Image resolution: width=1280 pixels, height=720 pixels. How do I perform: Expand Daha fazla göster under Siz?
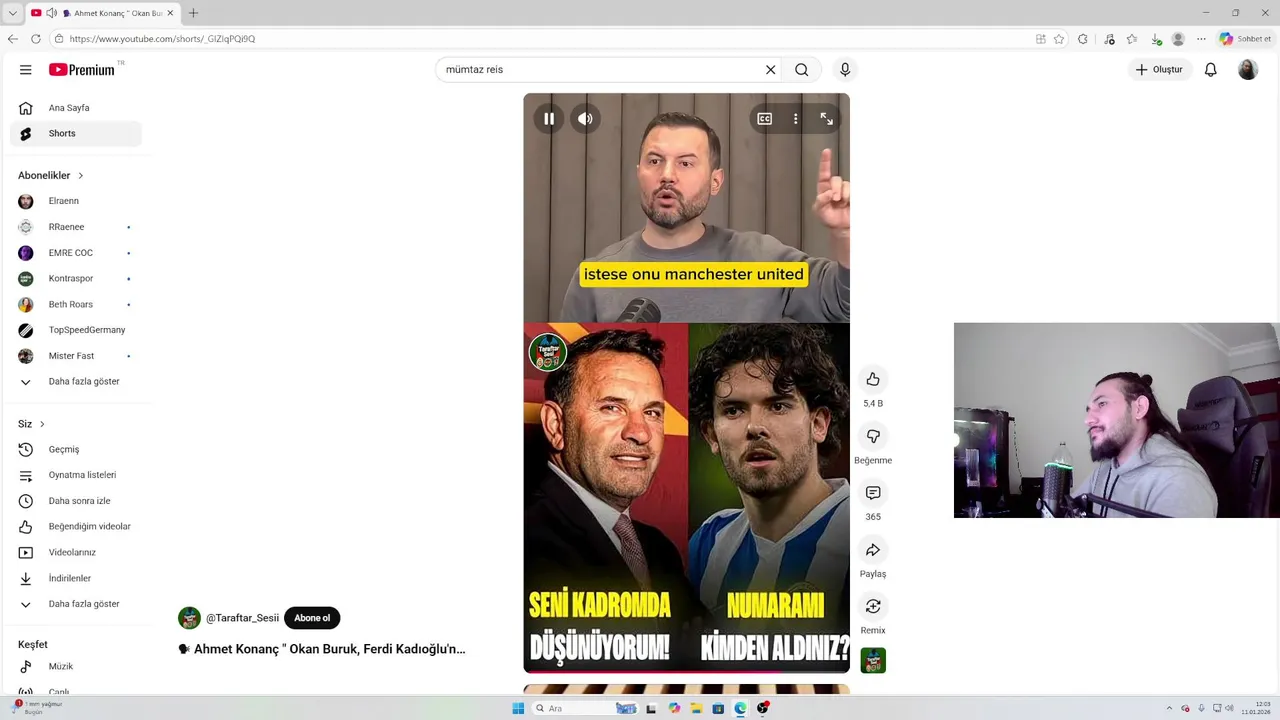click(76, 604)
